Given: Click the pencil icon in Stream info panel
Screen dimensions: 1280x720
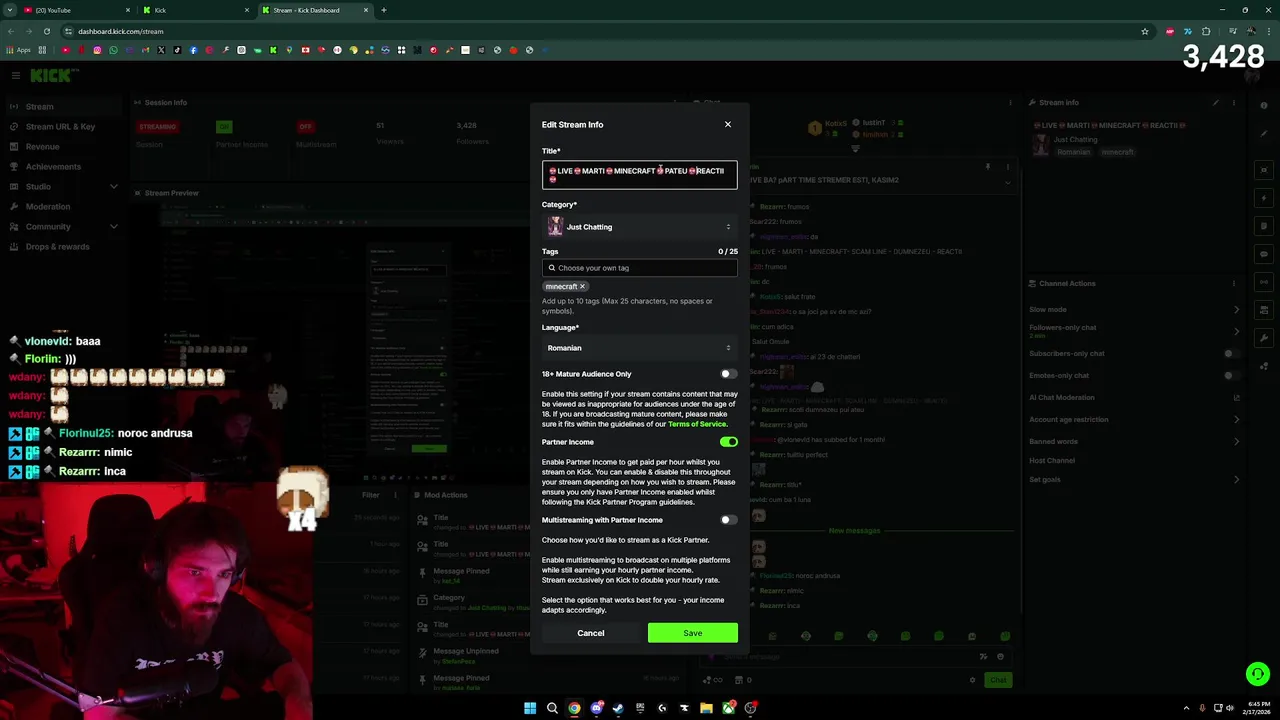Looking at the screenshot, I should coord(1216,102).
